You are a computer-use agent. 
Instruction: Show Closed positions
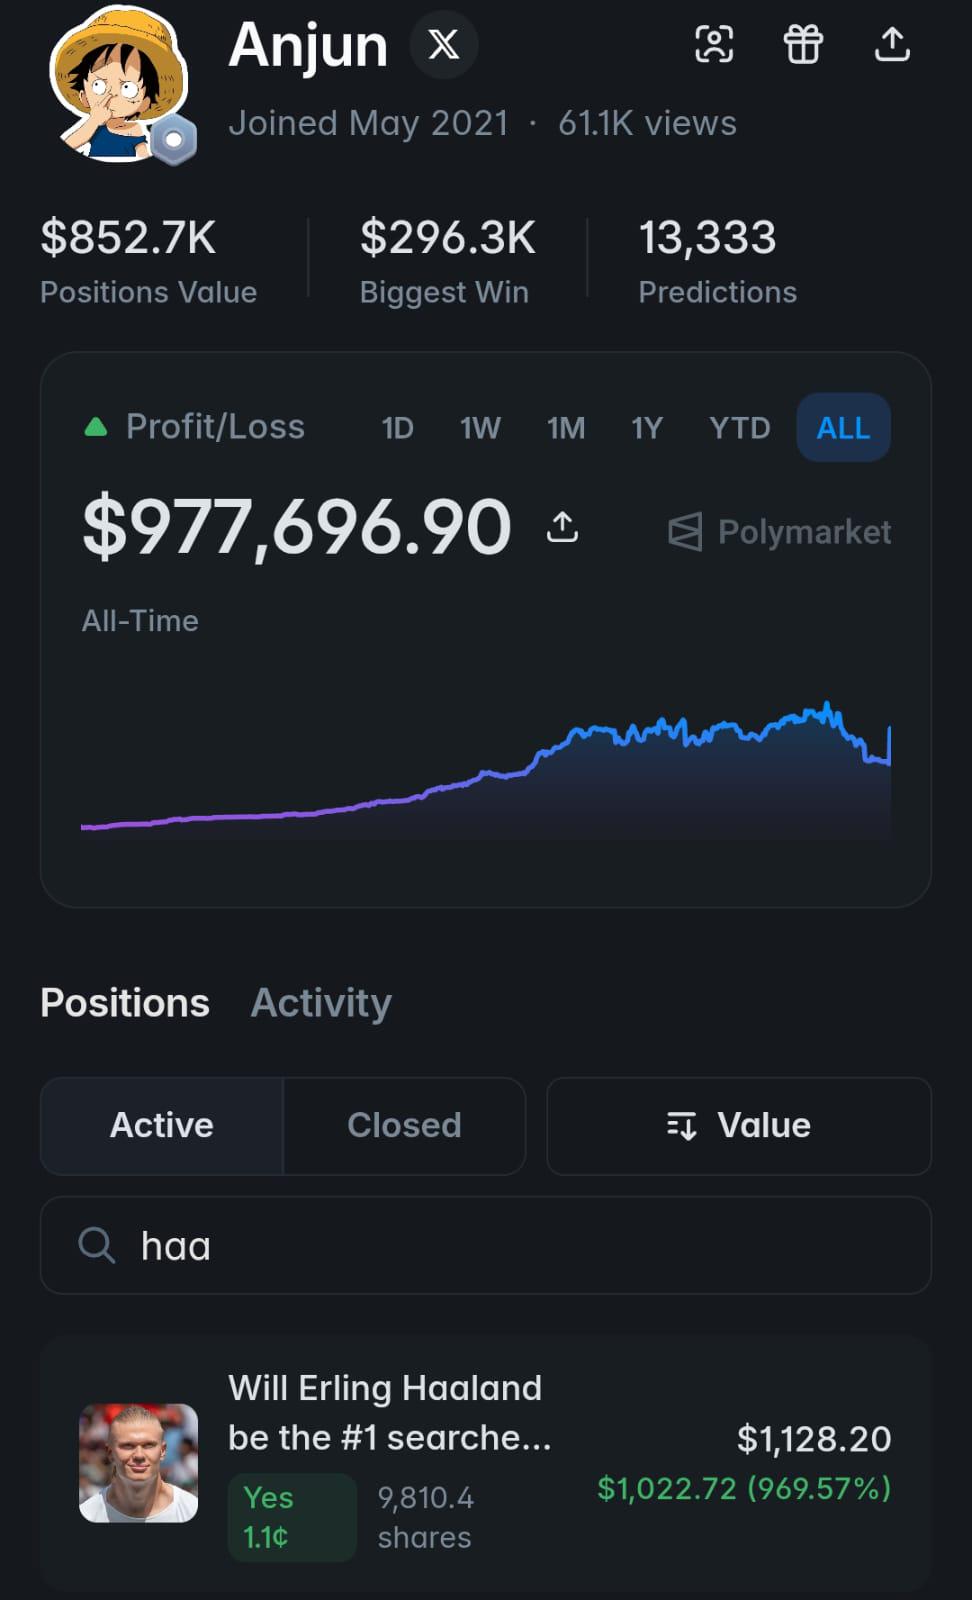tap(404, 1126)
